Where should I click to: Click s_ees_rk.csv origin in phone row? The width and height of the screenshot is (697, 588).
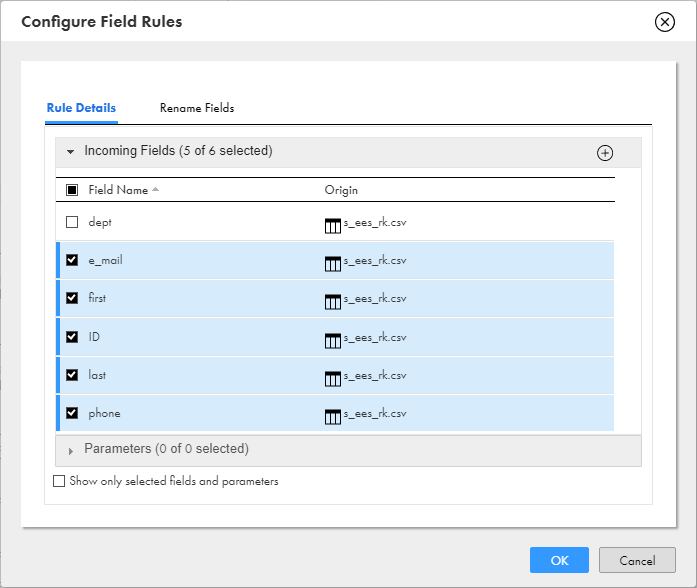click(375, 414)
